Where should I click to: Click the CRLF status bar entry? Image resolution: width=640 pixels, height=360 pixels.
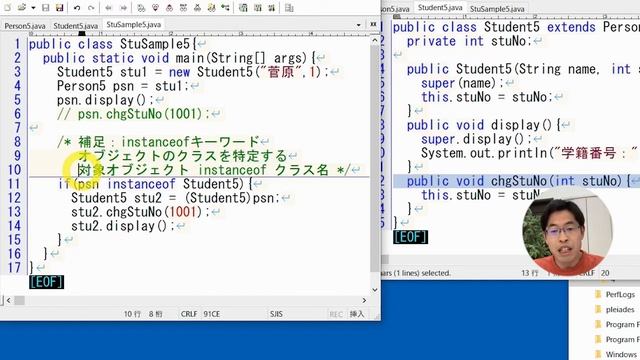(189, 314)
